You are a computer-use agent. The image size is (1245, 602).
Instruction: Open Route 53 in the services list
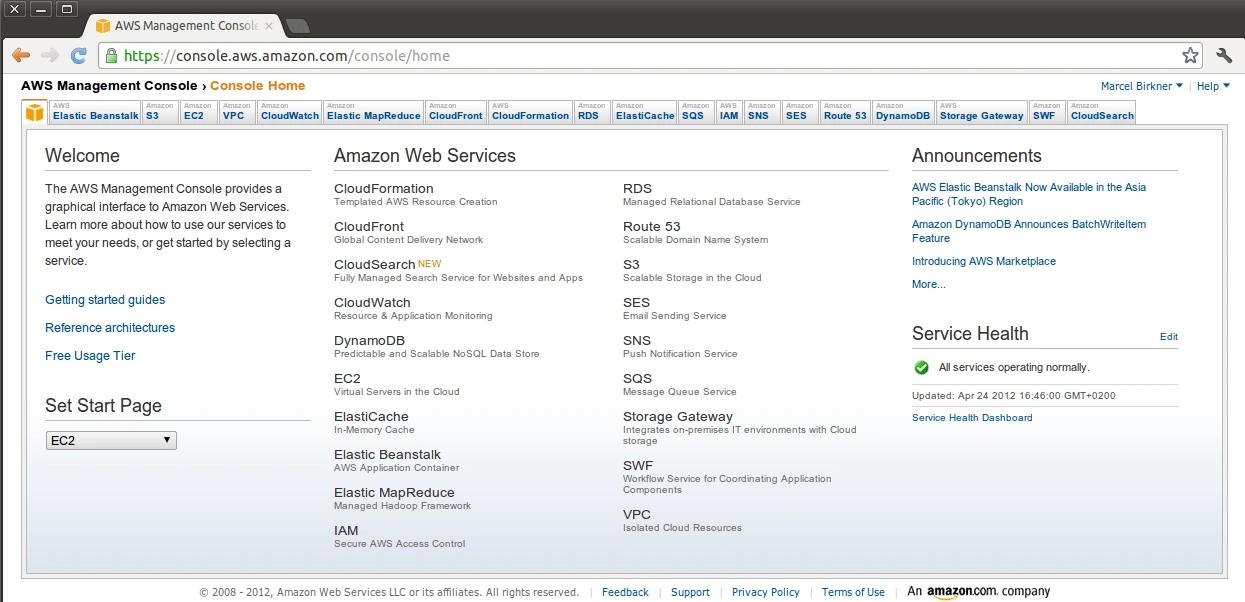point(652,227)
